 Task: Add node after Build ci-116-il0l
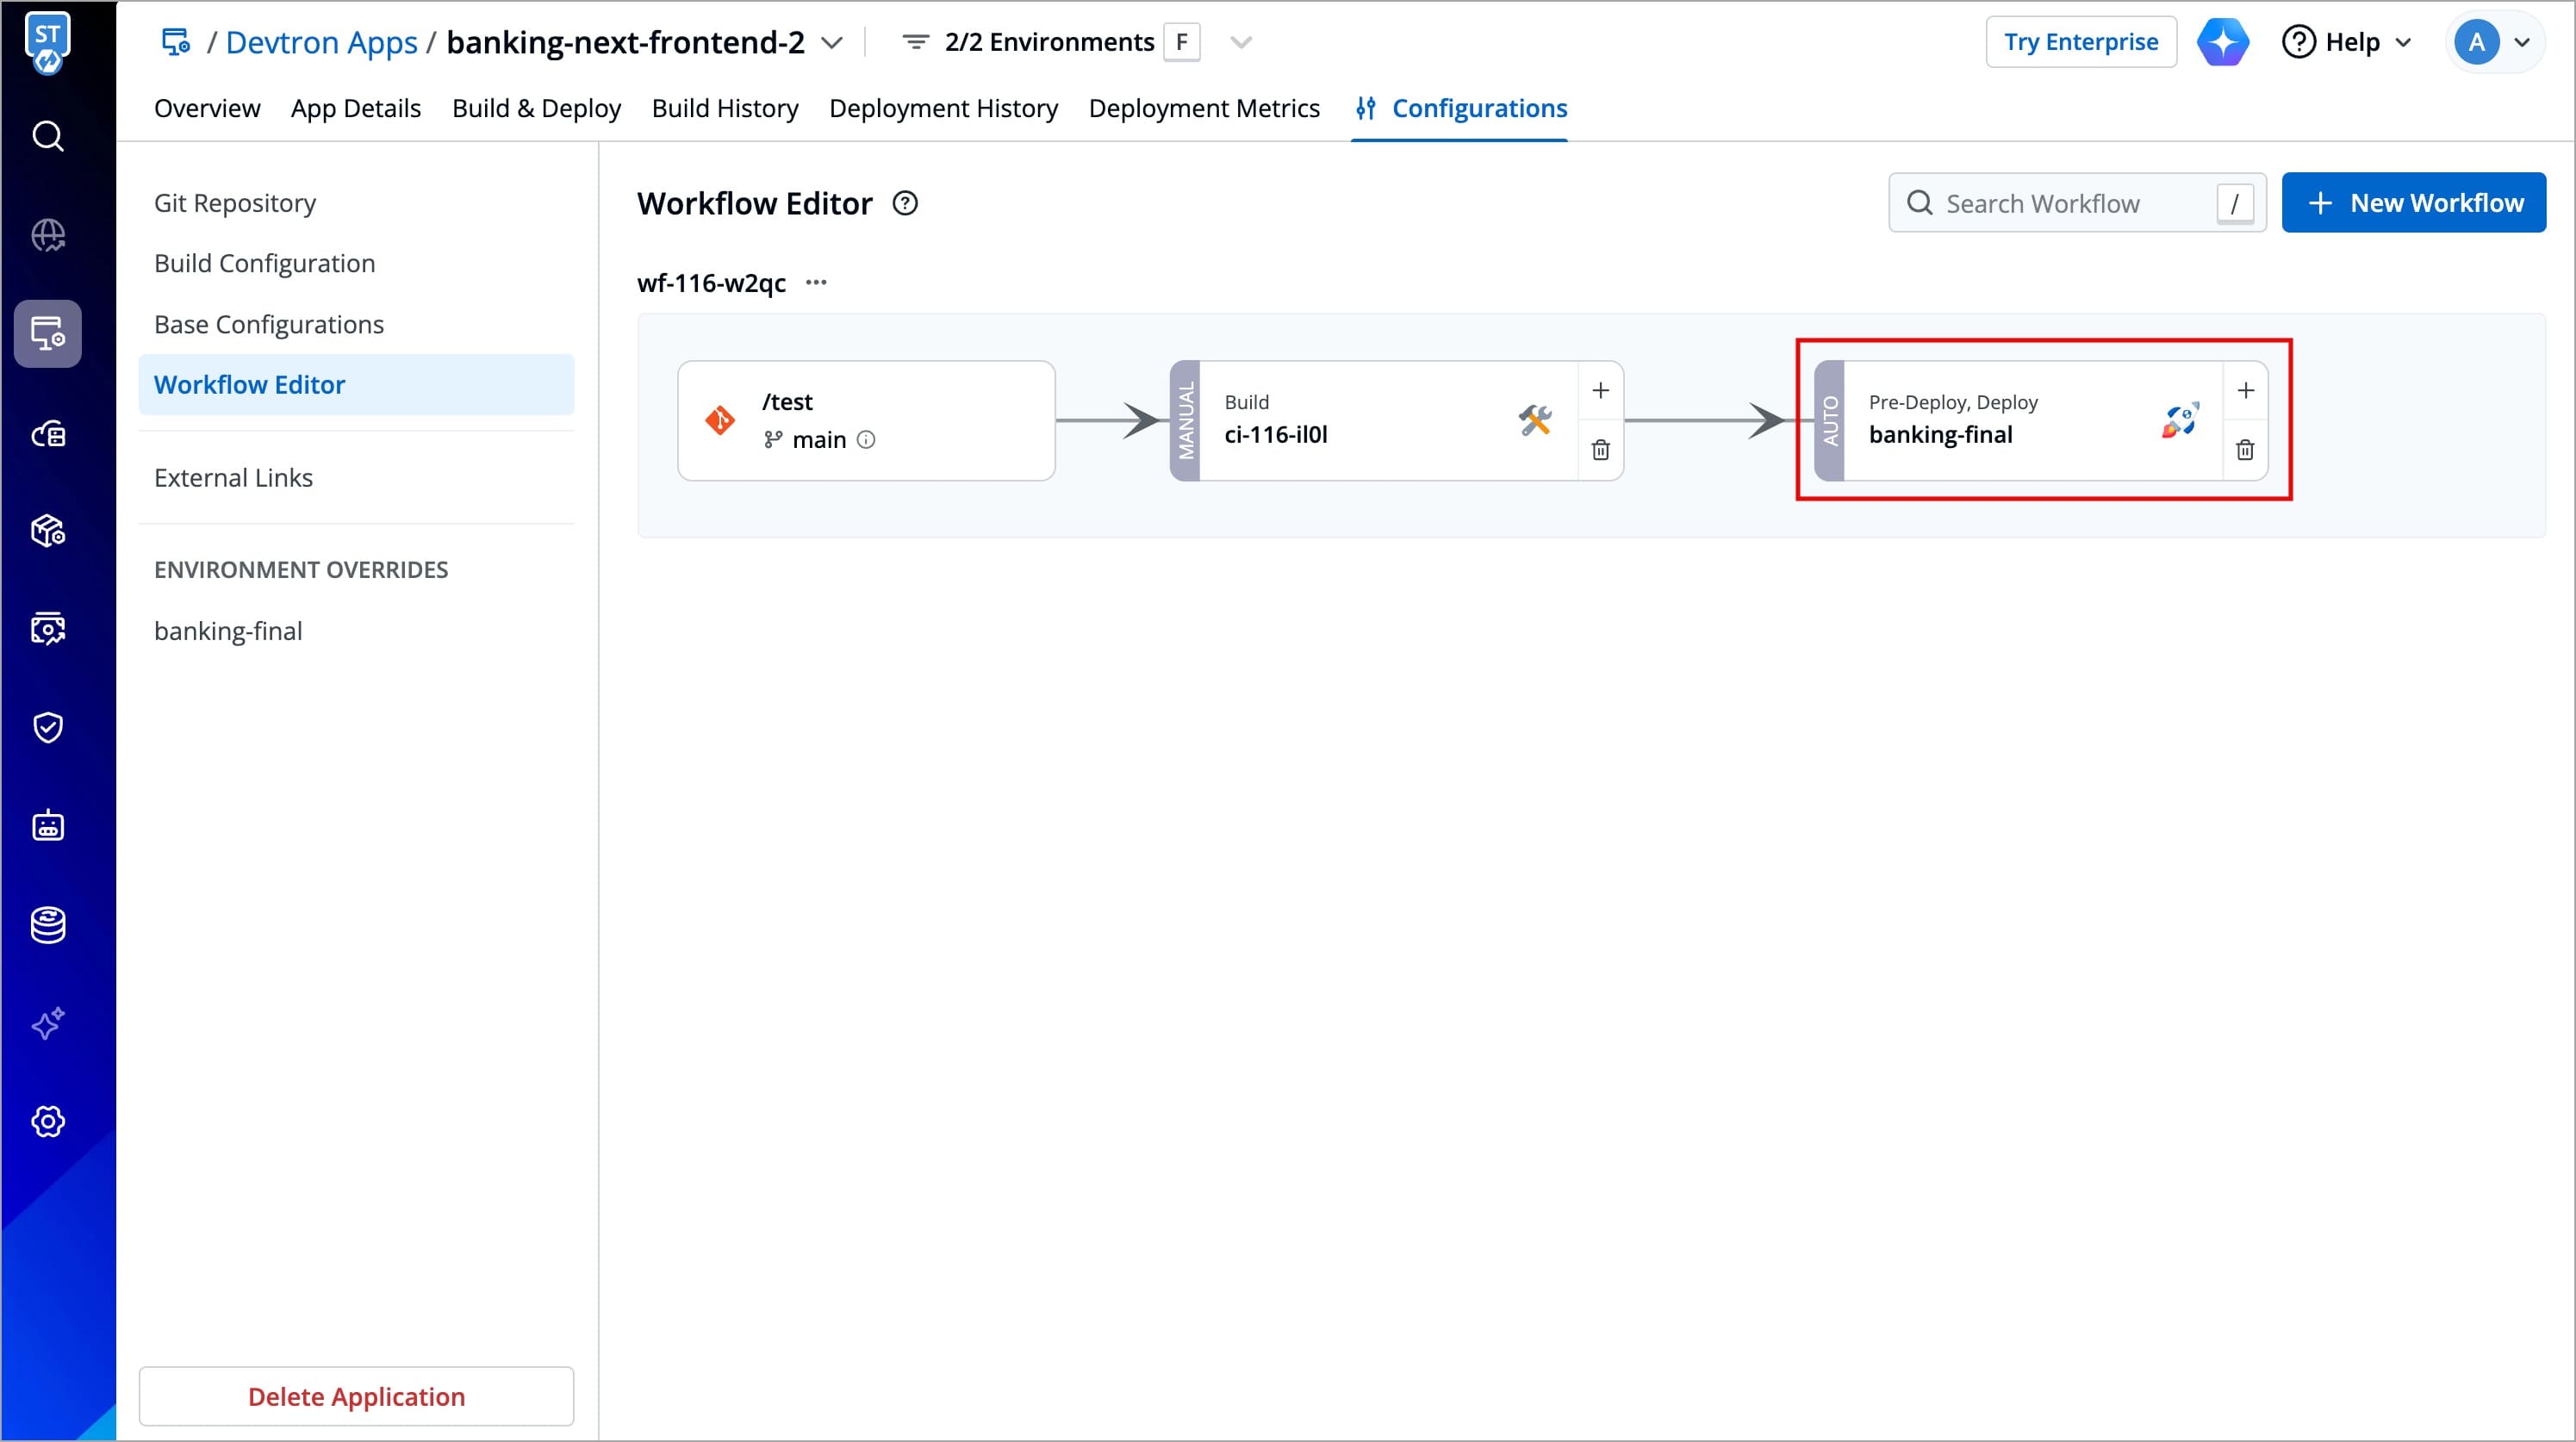click(1600, 390)
